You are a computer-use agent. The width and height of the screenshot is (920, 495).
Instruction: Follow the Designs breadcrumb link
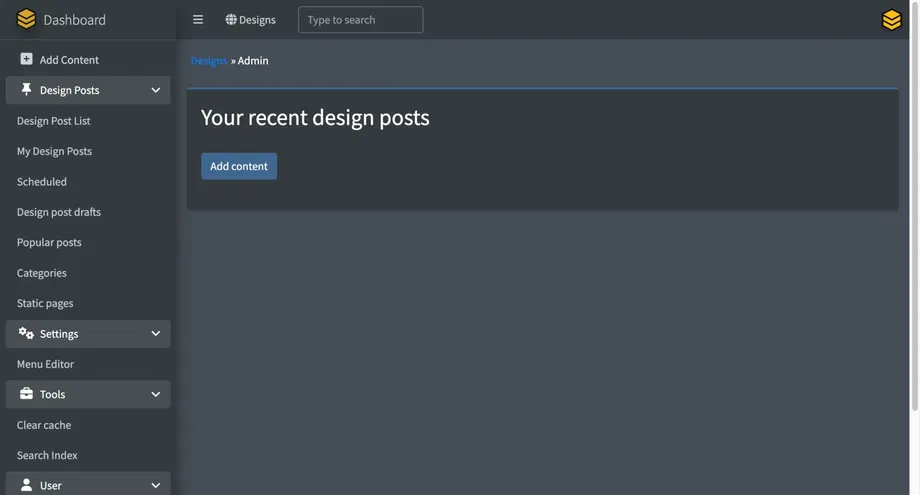209,61
